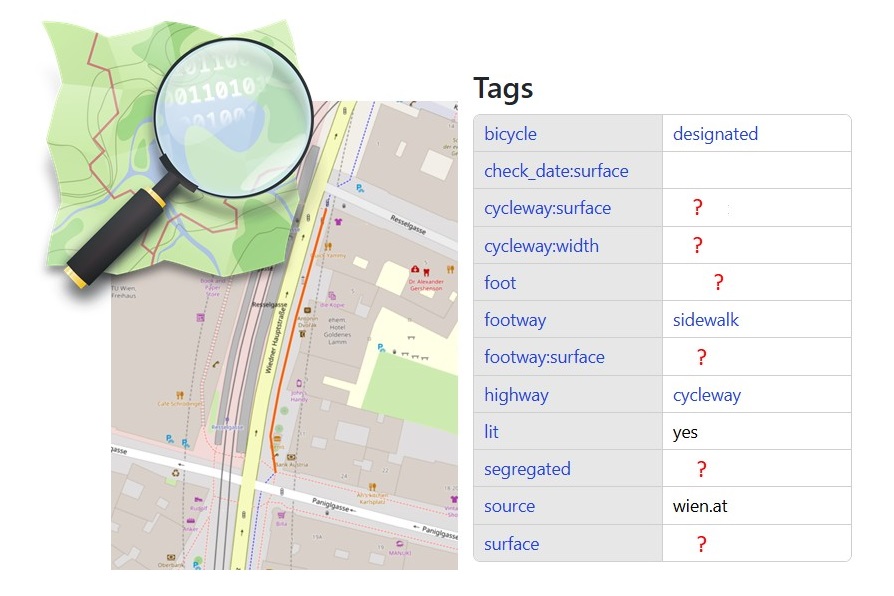Click the segregated tag key link

point(527,469)
